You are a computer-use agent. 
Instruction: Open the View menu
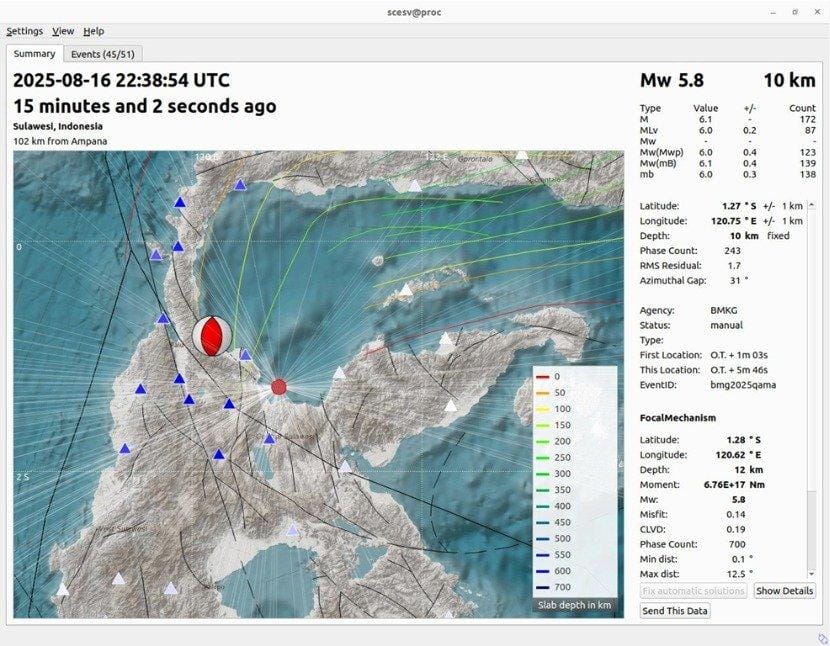pyautogui.click(x=63, y=31)
